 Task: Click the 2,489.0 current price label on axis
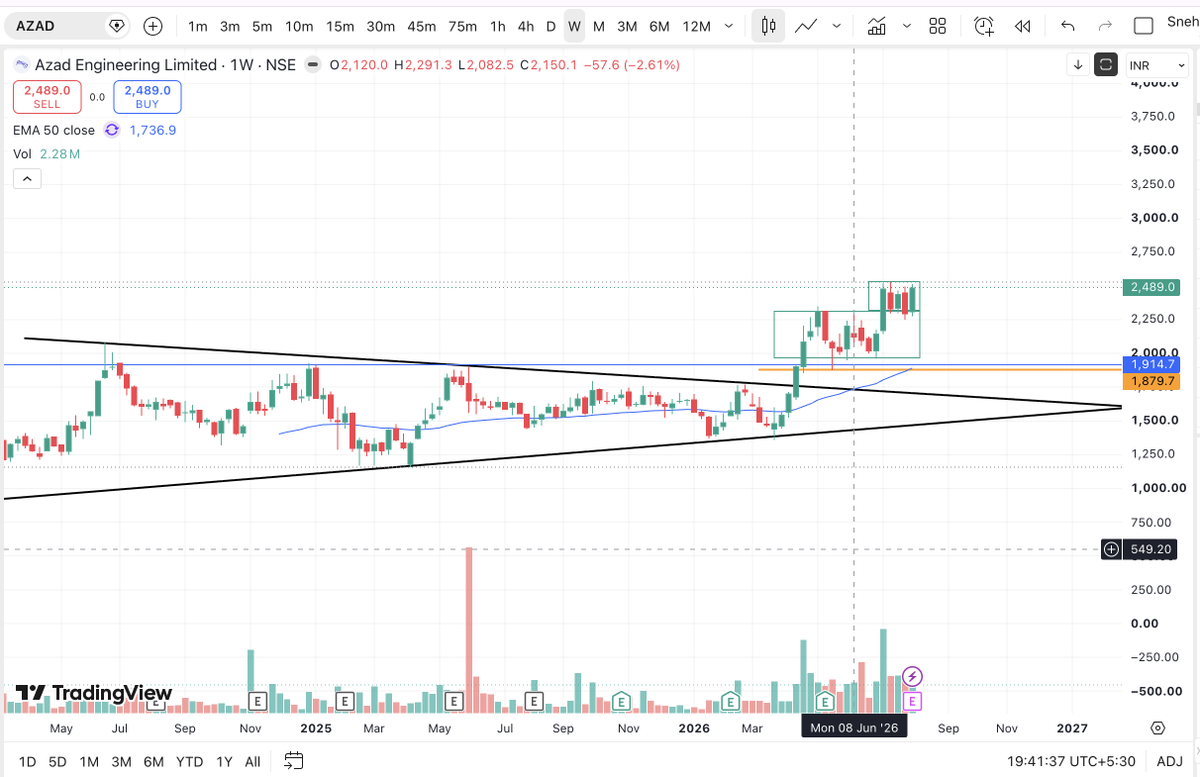pos(1153,287)
